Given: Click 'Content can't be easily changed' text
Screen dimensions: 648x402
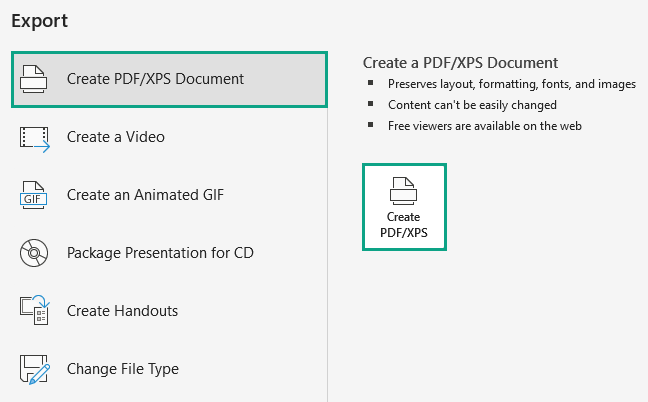Looking at the screenshot, I should coord(472,105).
